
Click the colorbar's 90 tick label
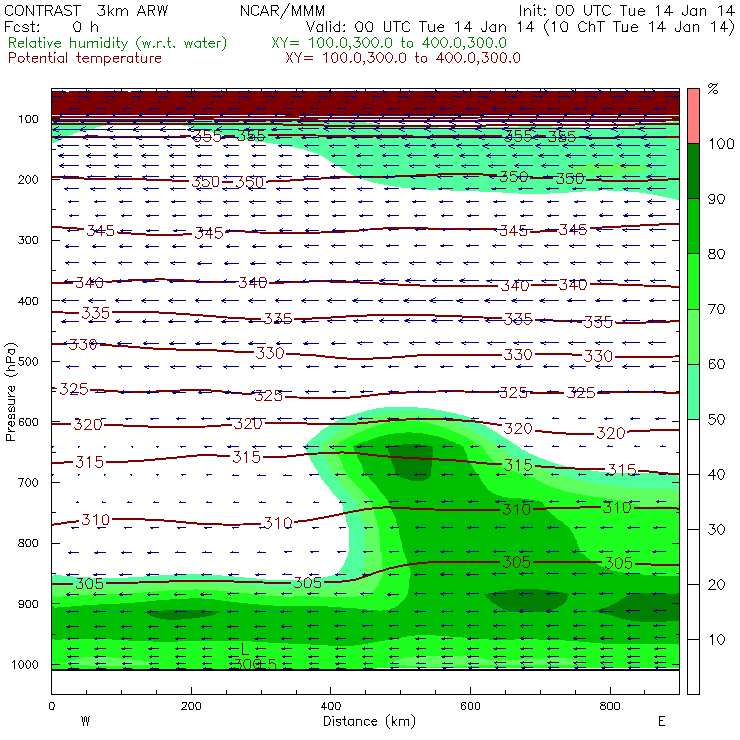(x=716, y=199)
